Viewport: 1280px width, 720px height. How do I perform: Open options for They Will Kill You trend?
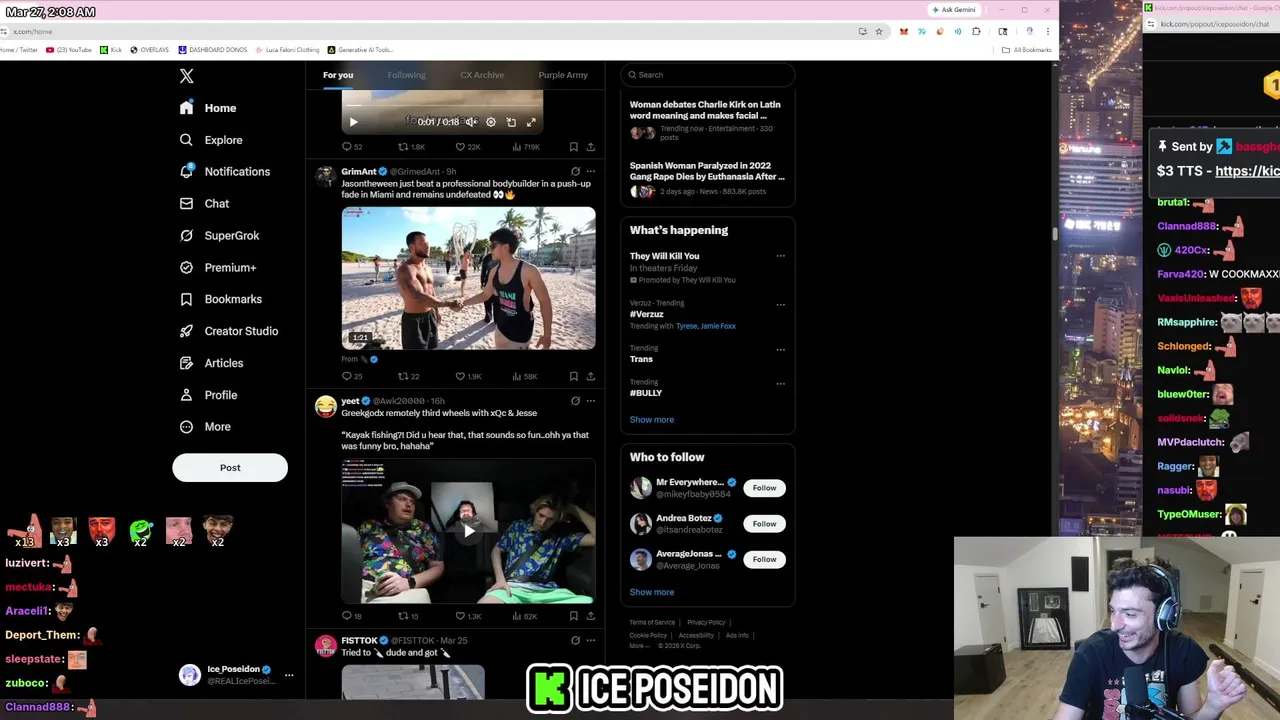pos(781,256)
